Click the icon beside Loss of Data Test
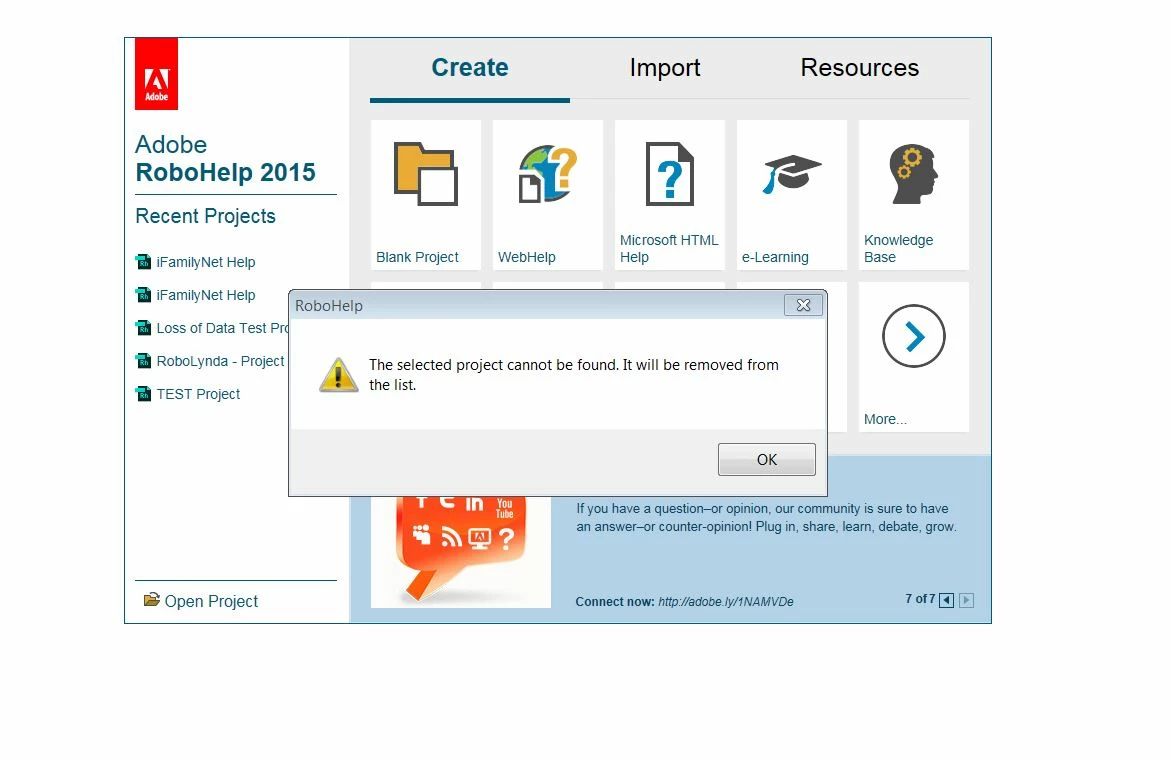 pos(144,327)
